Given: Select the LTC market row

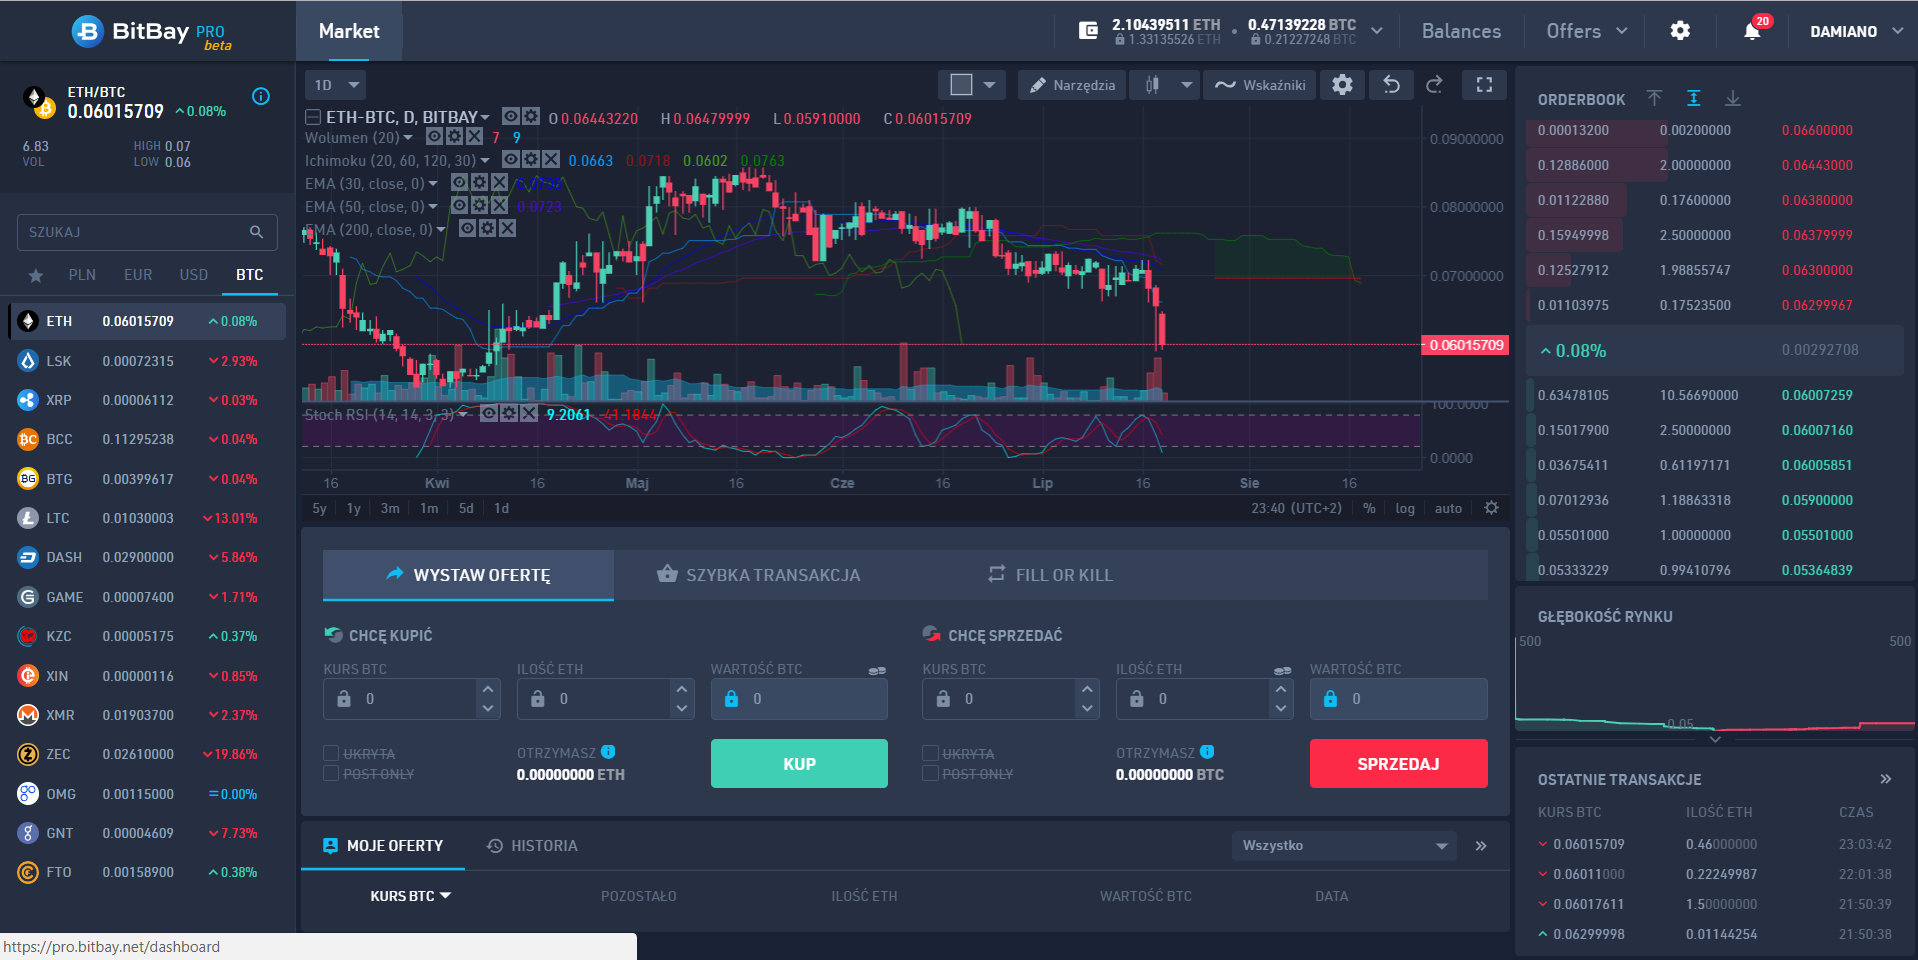Looking at the screenshot, I should tap(147, 518).
